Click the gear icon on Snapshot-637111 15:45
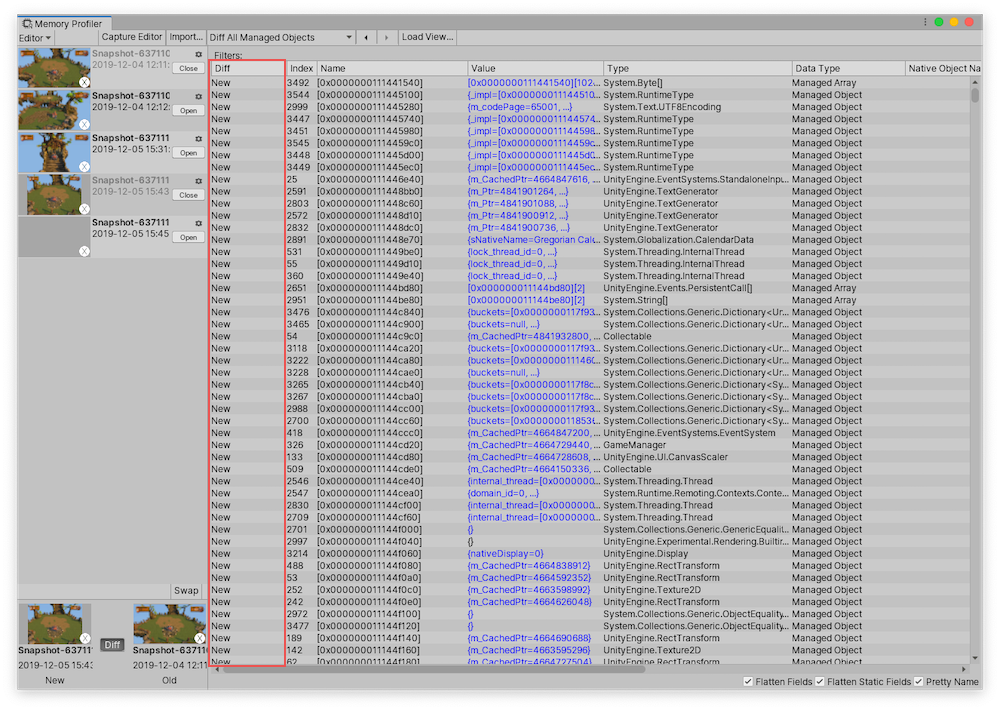This screenshot has height=710, width=1000. [x=198, y=223]
